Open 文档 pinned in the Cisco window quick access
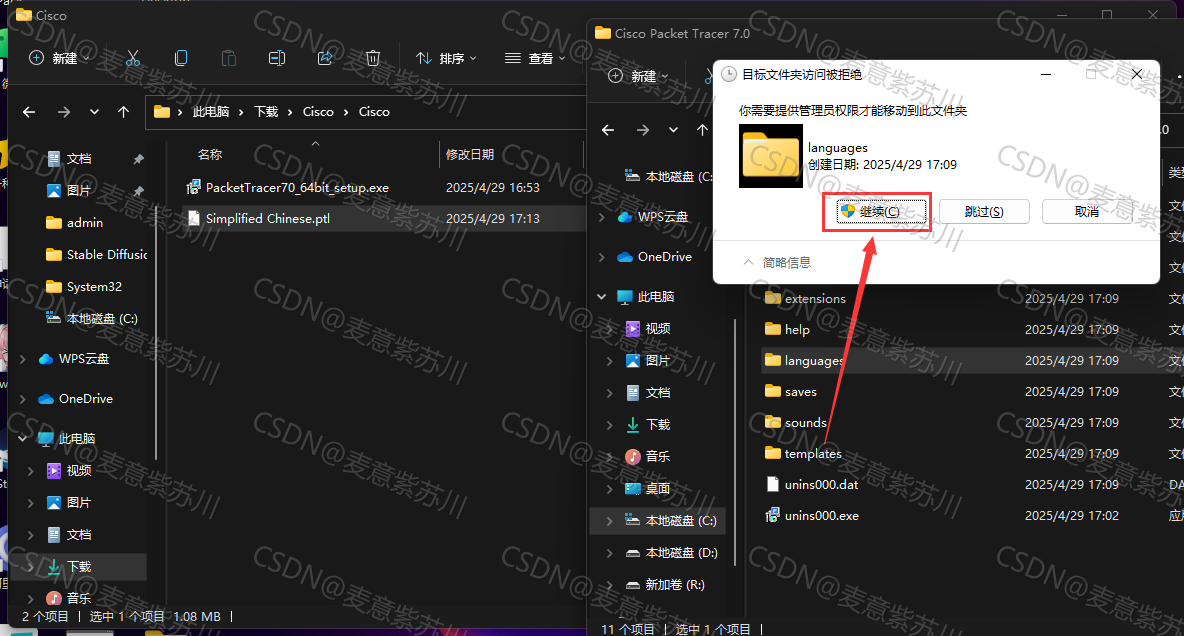 79,159
